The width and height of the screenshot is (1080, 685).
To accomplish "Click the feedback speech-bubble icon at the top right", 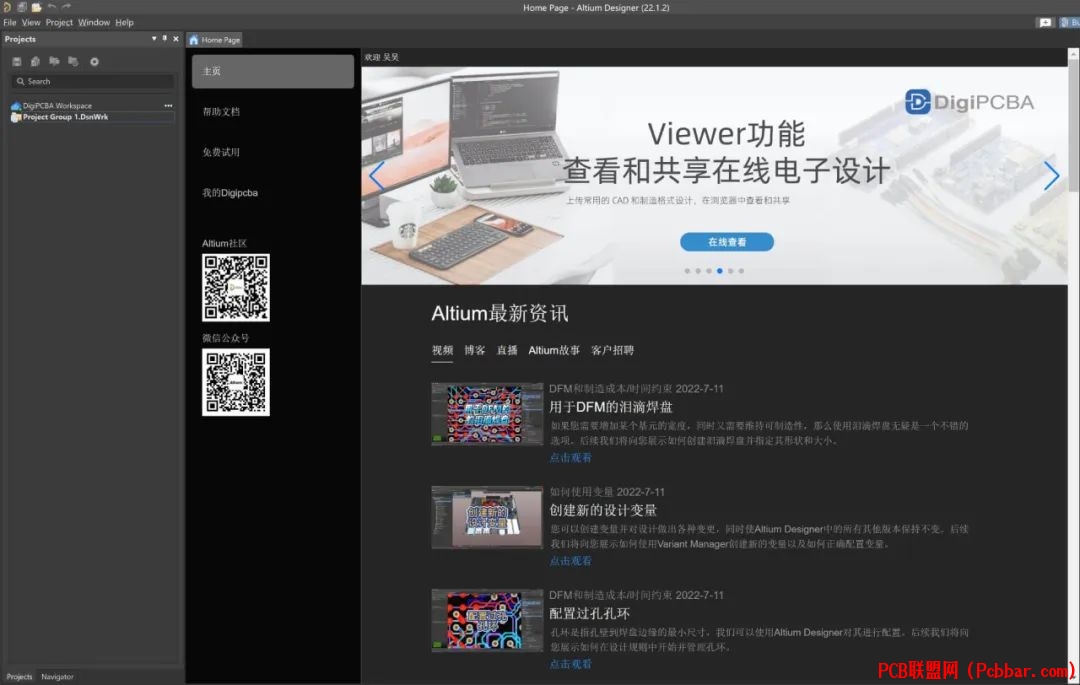I will click(1045, 22).
